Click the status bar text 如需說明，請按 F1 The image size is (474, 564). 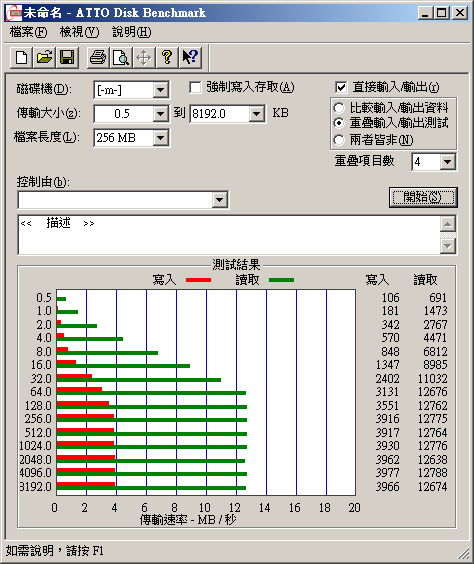[55, 551]
